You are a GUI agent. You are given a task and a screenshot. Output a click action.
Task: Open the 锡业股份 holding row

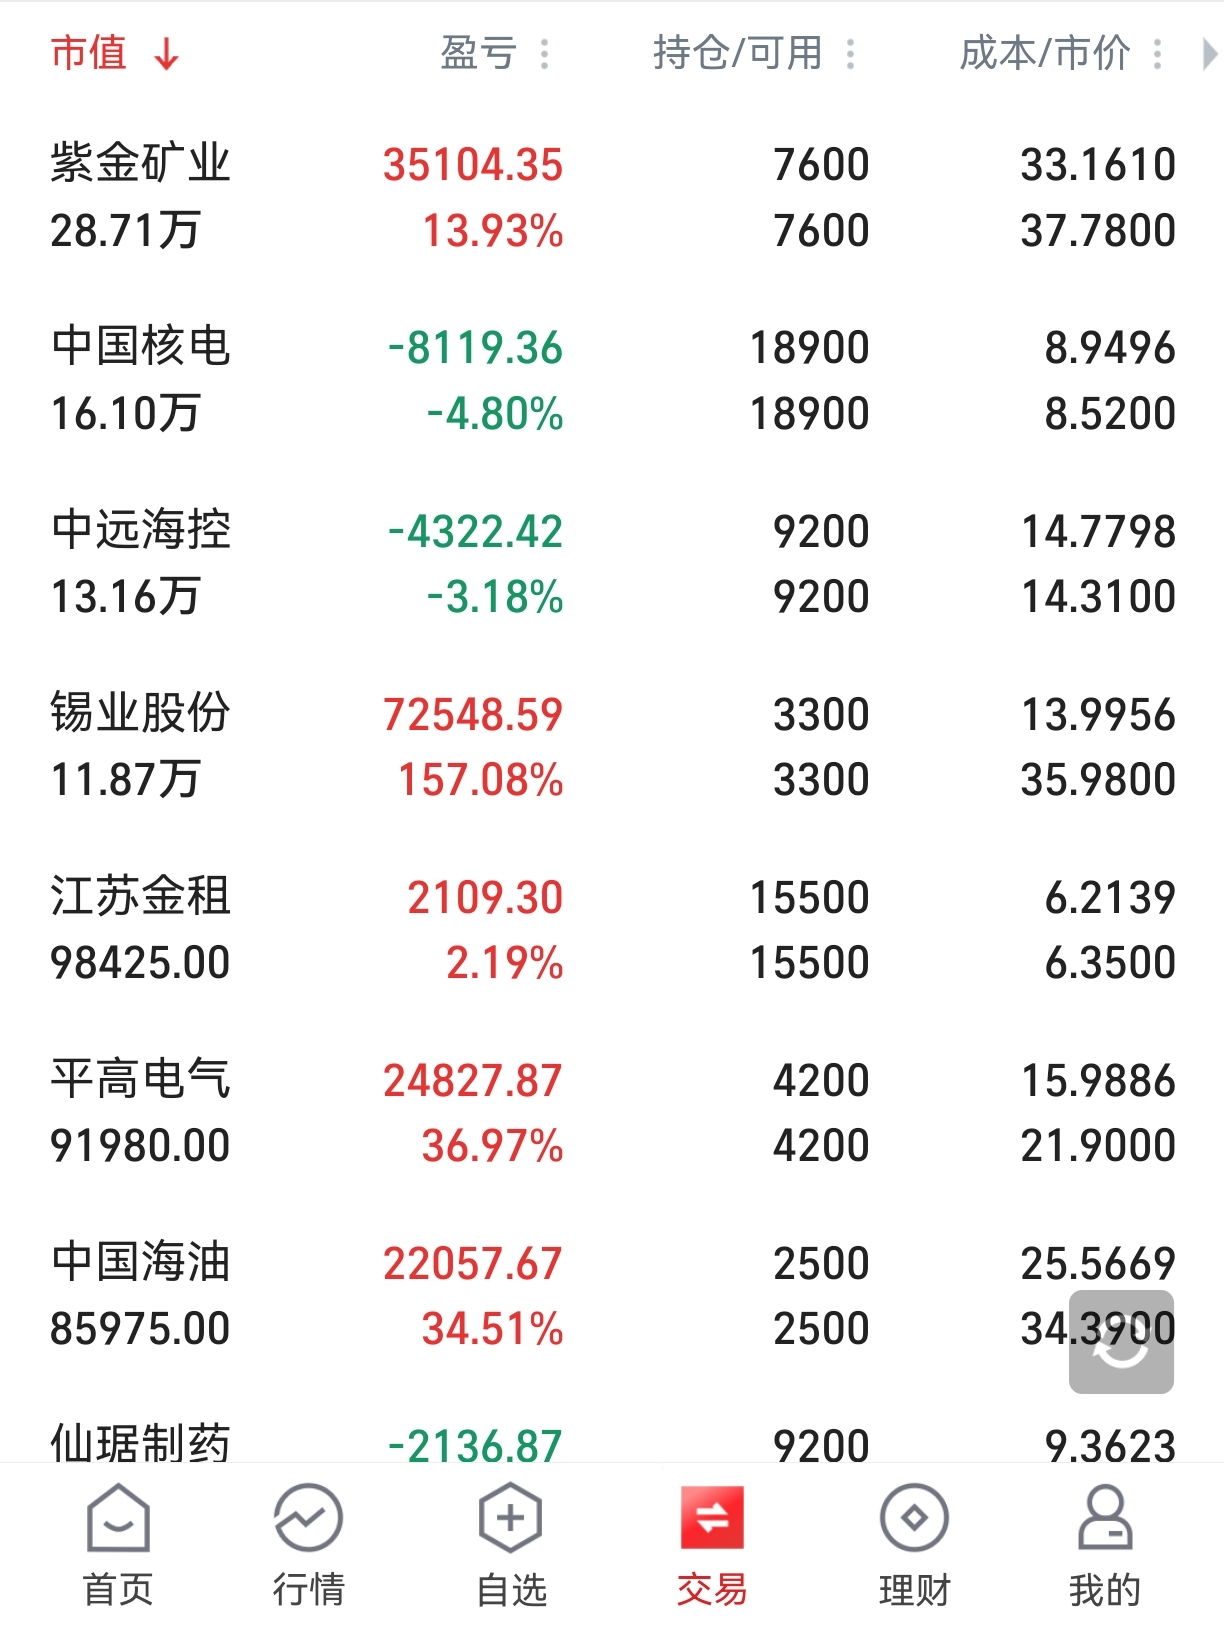[x=612, y=746]
